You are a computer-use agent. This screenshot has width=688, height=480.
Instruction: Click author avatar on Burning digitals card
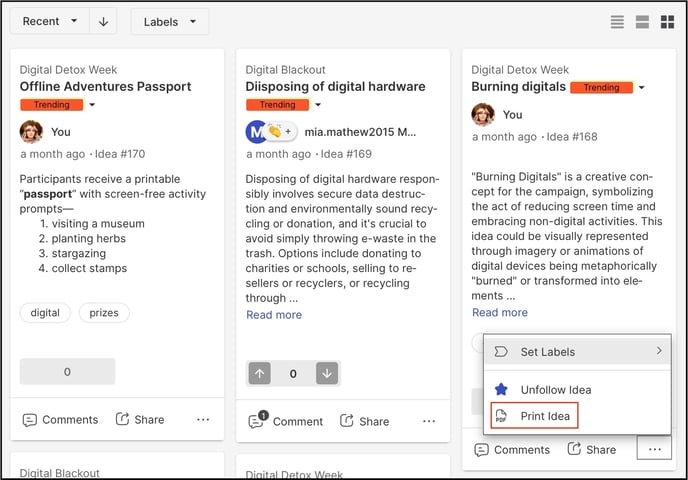tap(483, 115)
